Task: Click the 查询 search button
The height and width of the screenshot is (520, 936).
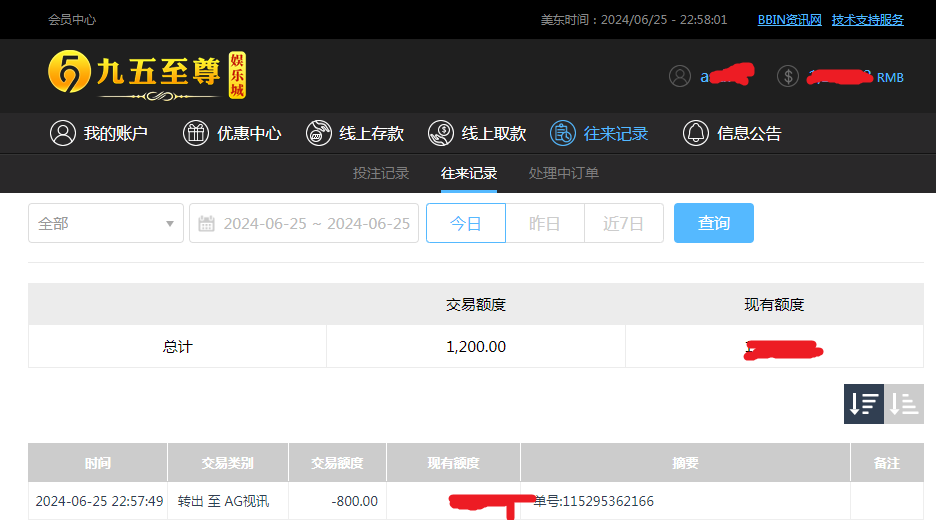Action: click(713, 223)
